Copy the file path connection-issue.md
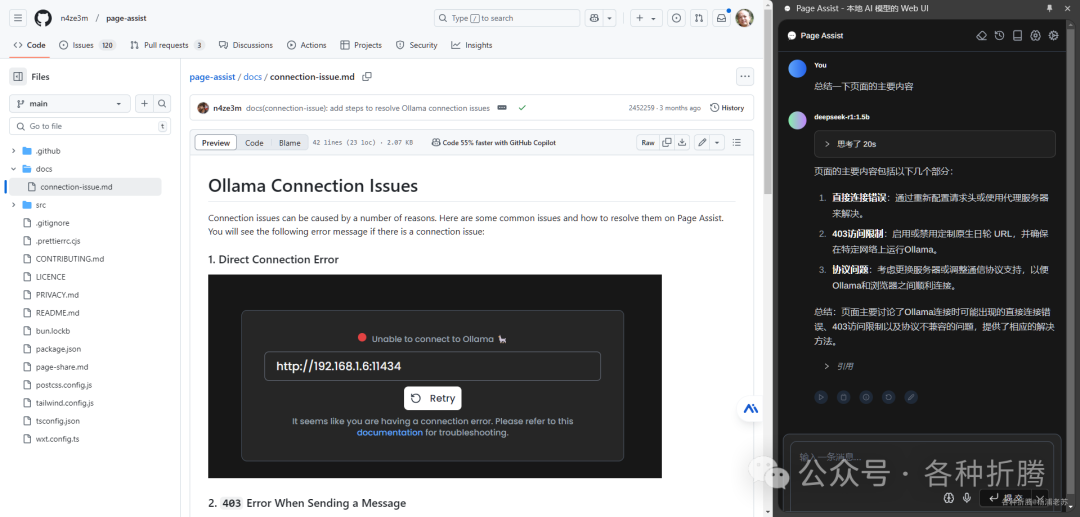 point(367,76)
